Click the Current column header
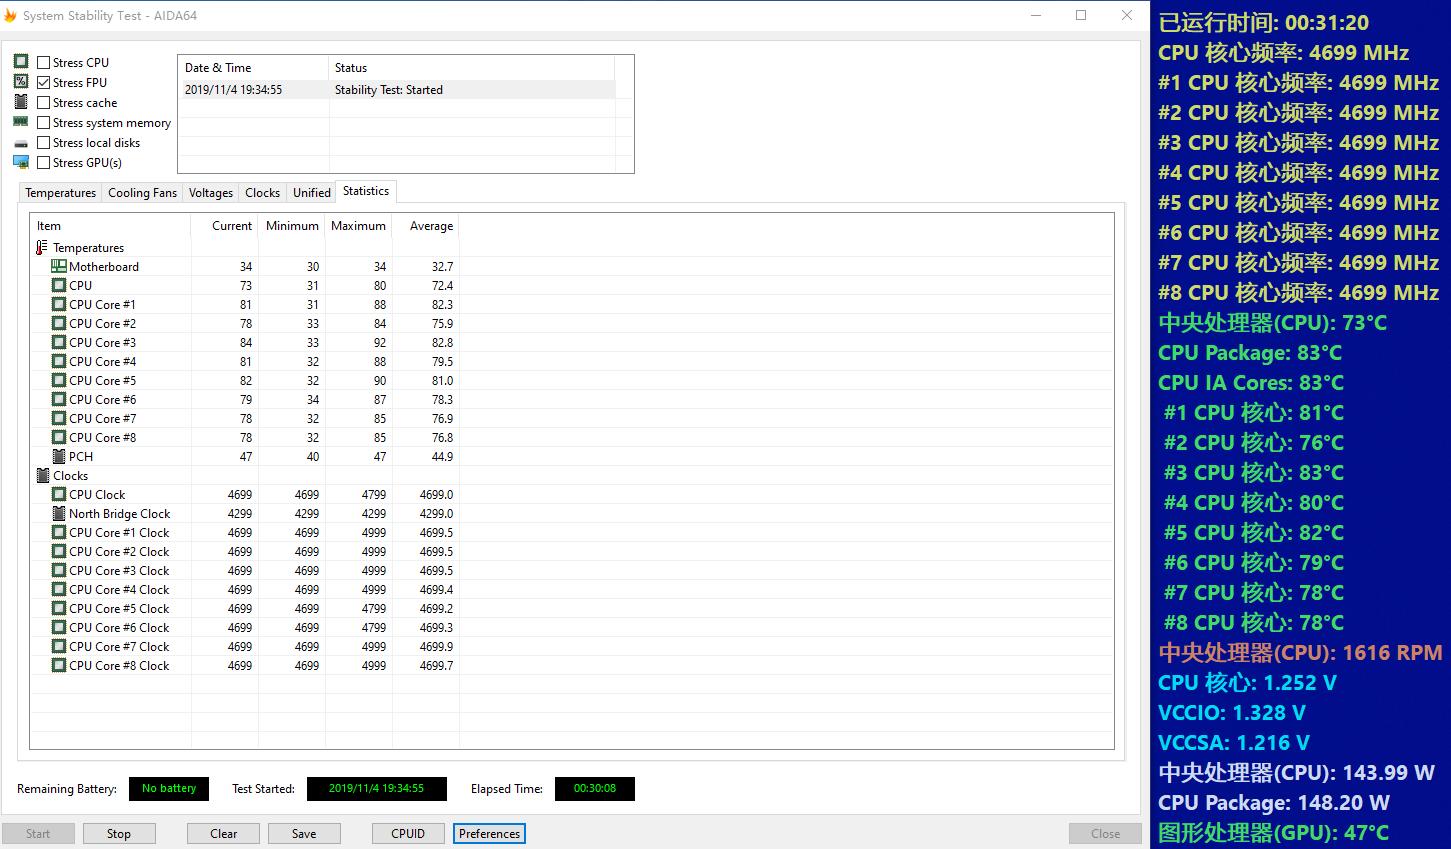 224,226
